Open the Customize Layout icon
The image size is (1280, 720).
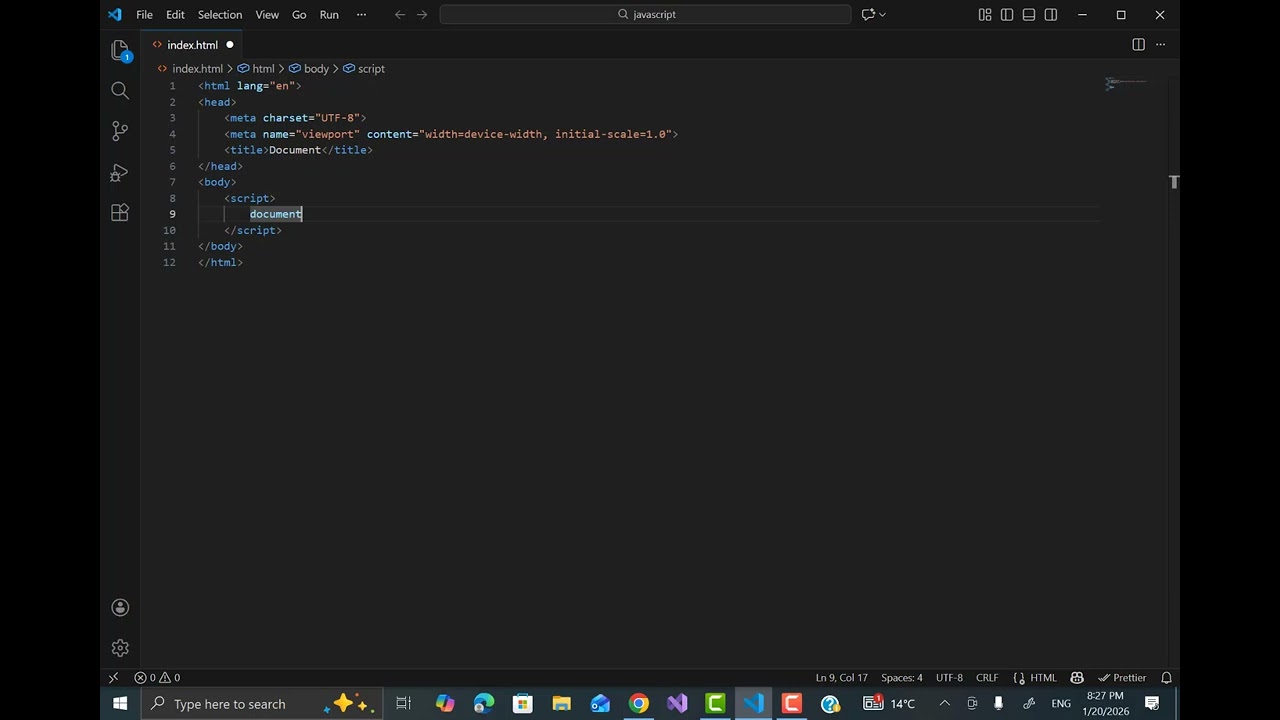click(x=985, y=15)
